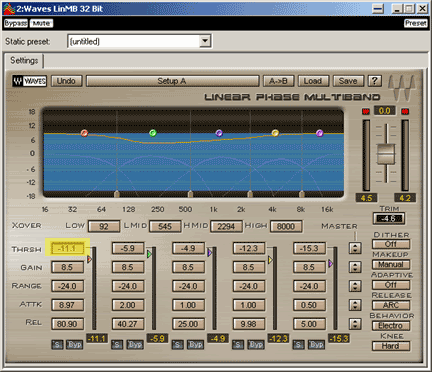Click the Trim value field
This screenshot has height=372, width=432.
389,219
